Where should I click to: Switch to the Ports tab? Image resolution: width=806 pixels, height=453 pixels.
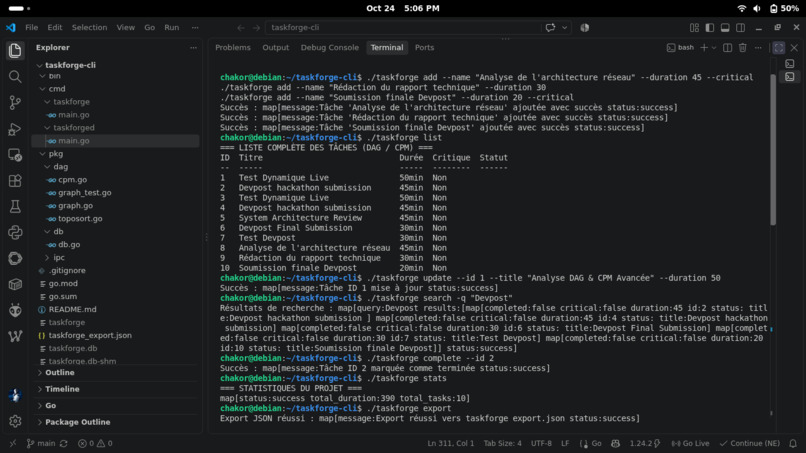[424, 47]
